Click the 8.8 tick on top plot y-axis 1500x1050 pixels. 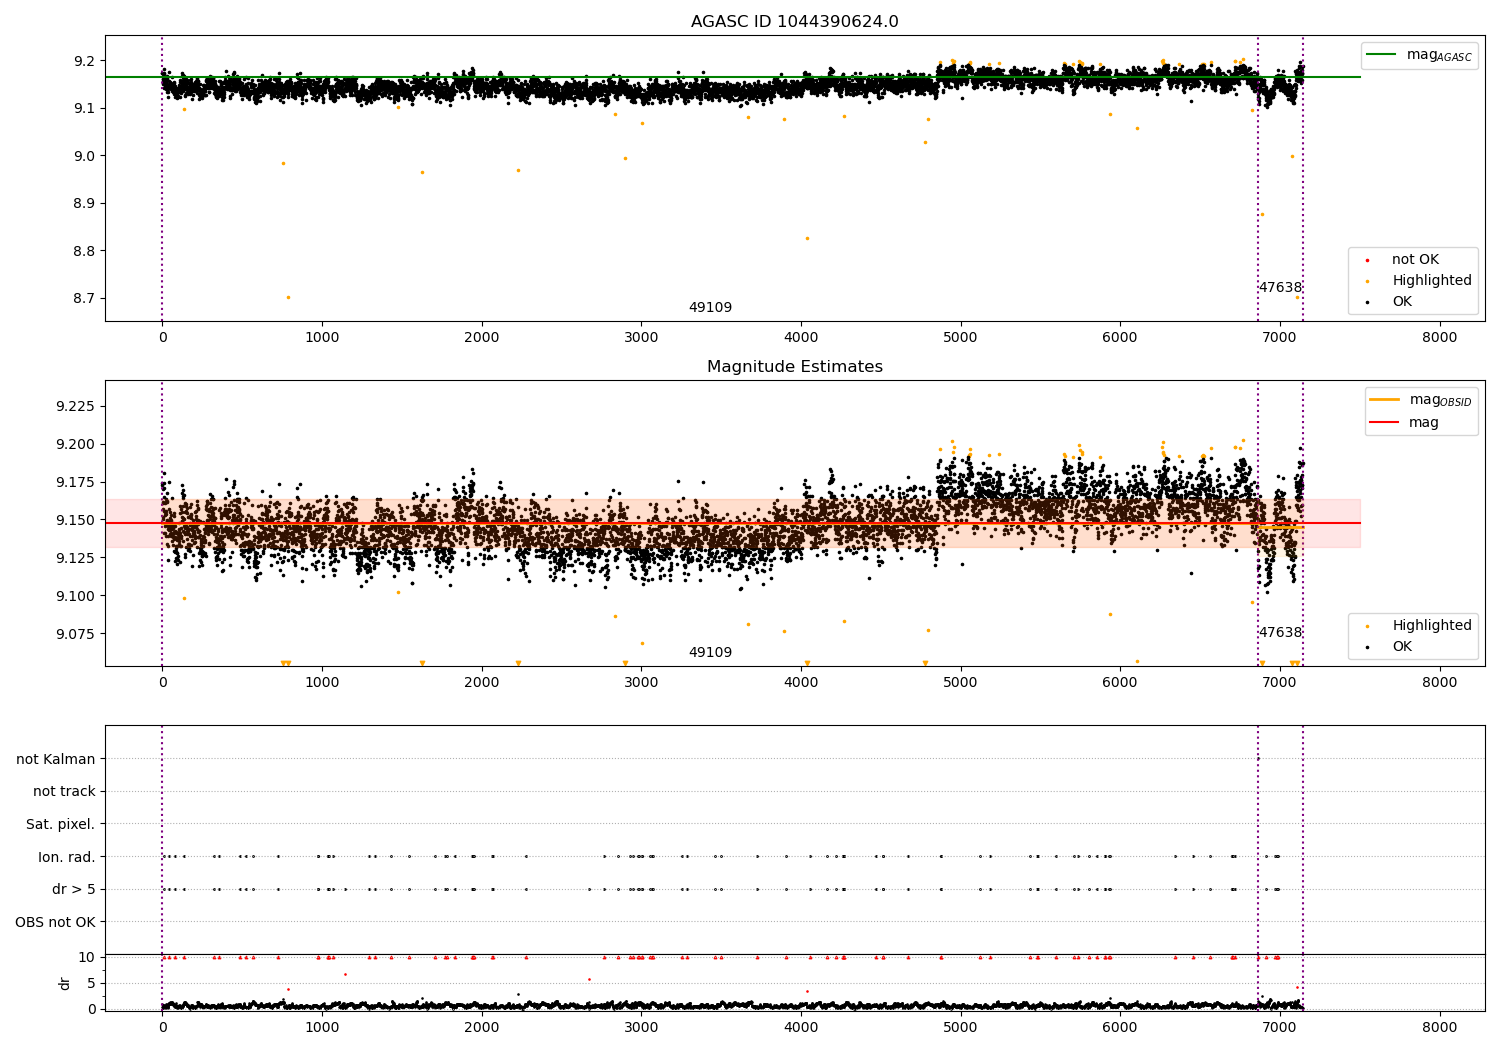85,251
